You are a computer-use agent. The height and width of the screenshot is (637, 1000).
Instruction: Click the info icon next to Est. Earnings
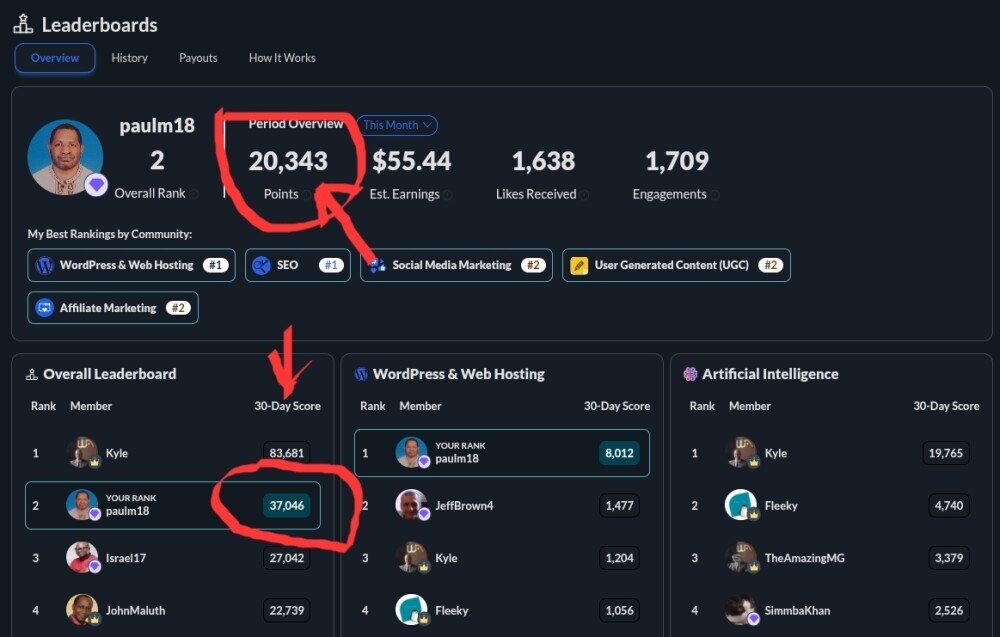448,195
